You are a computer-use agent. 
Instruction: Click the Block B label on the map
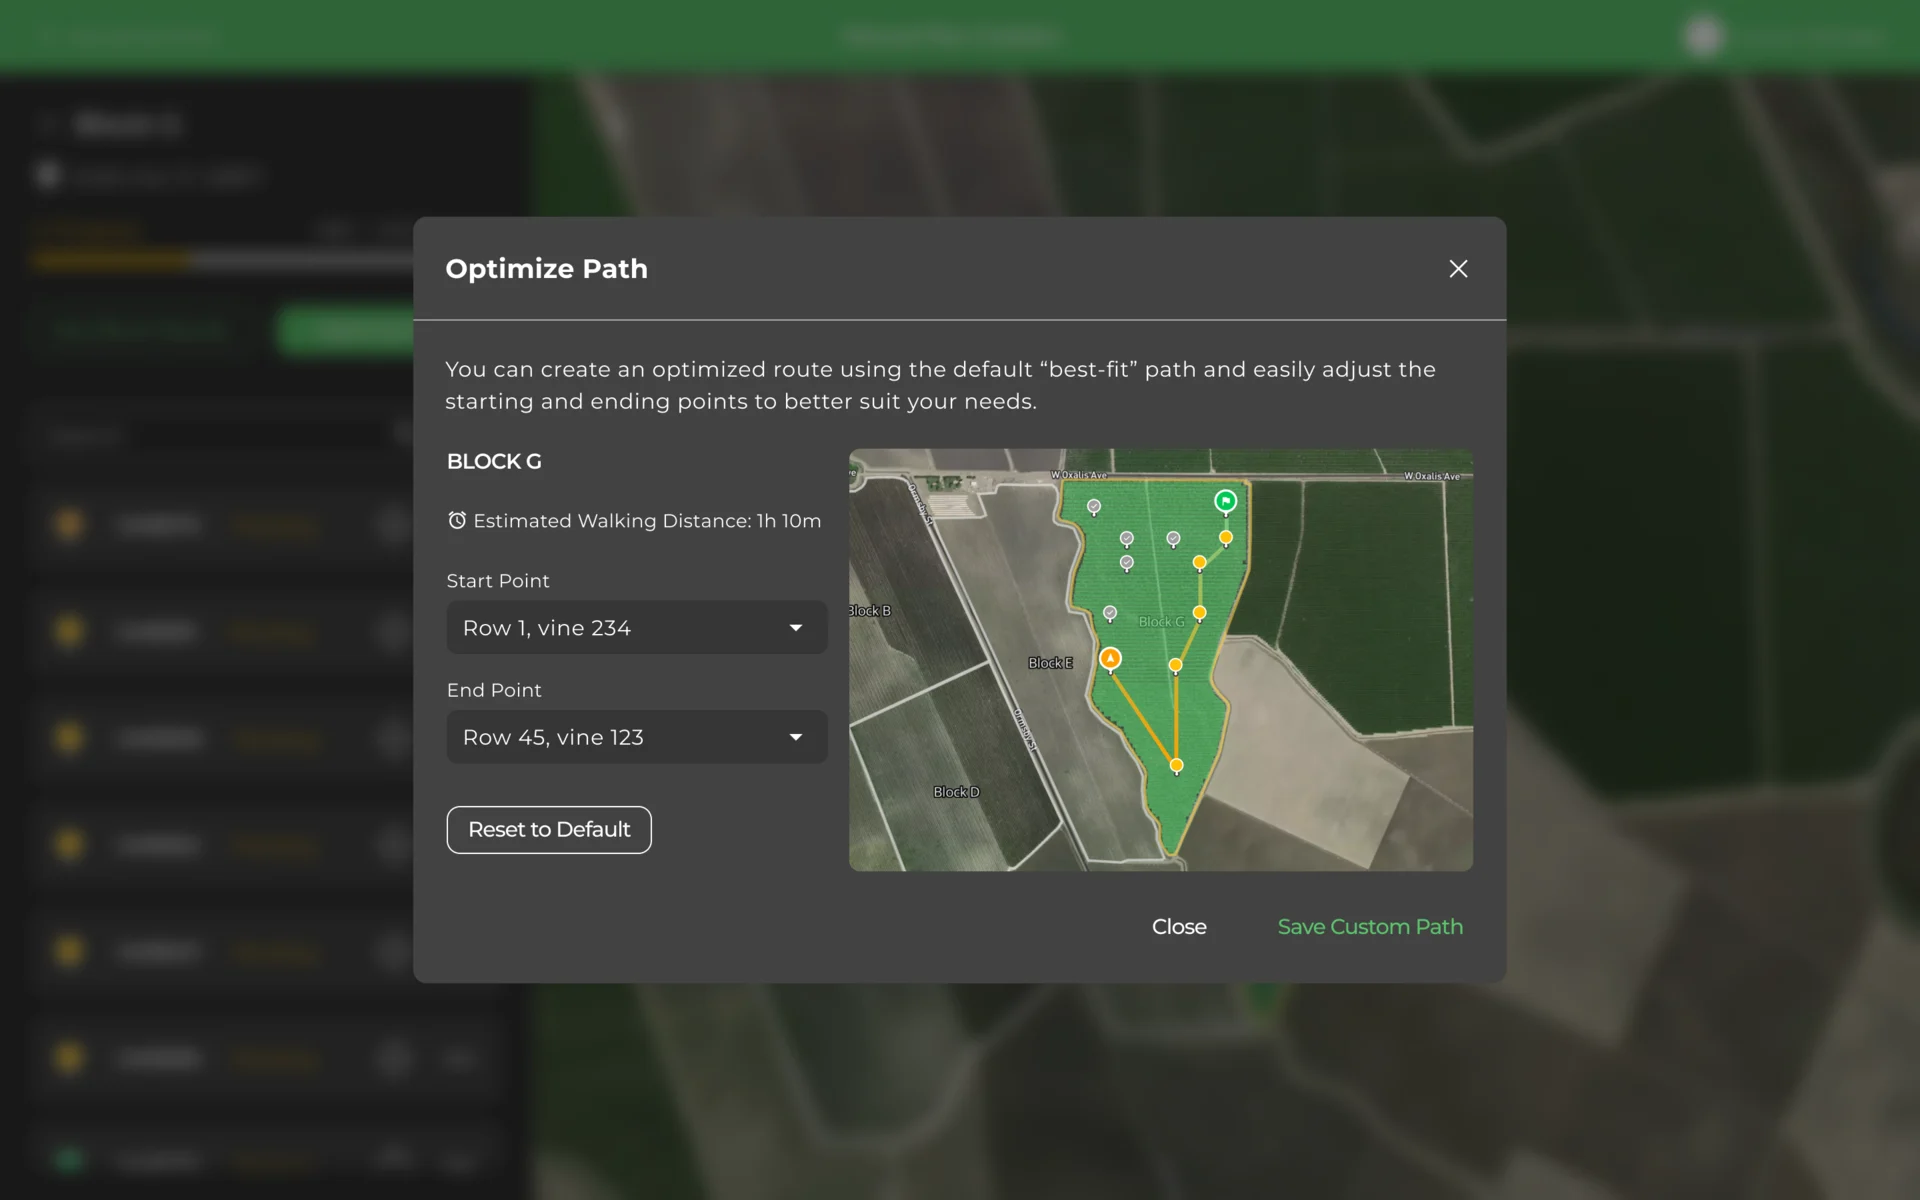pyautogui.click(x=869, y=611)
